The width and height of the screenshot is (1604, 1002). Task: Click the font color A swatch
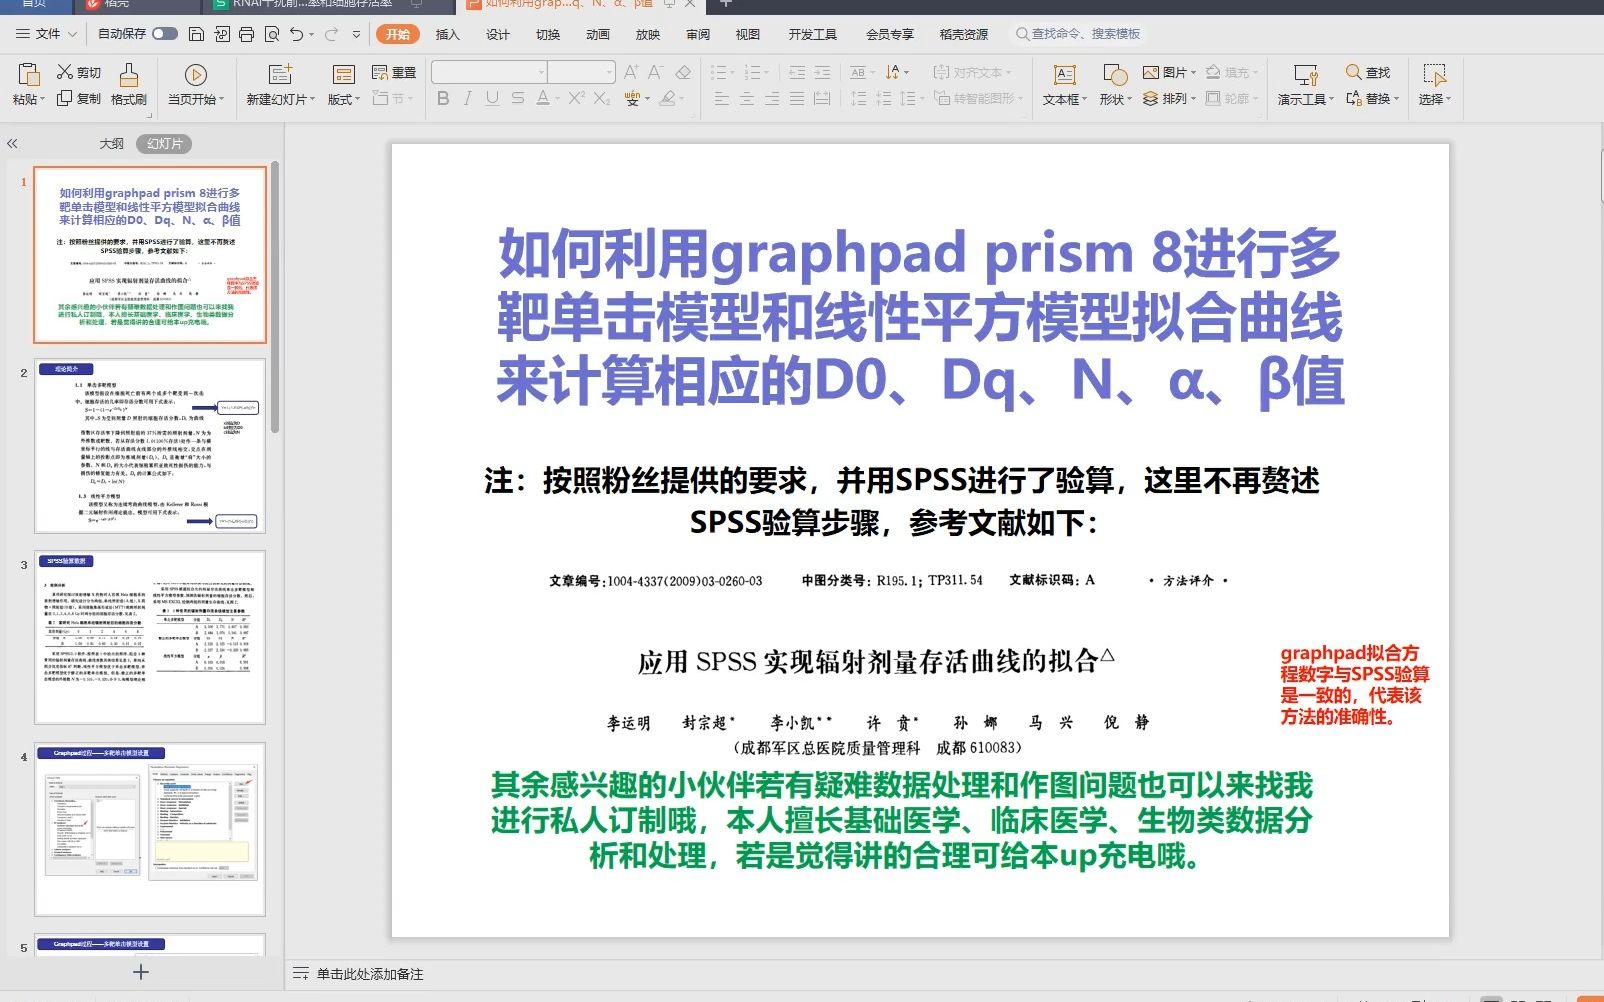[x=542, y=98]
